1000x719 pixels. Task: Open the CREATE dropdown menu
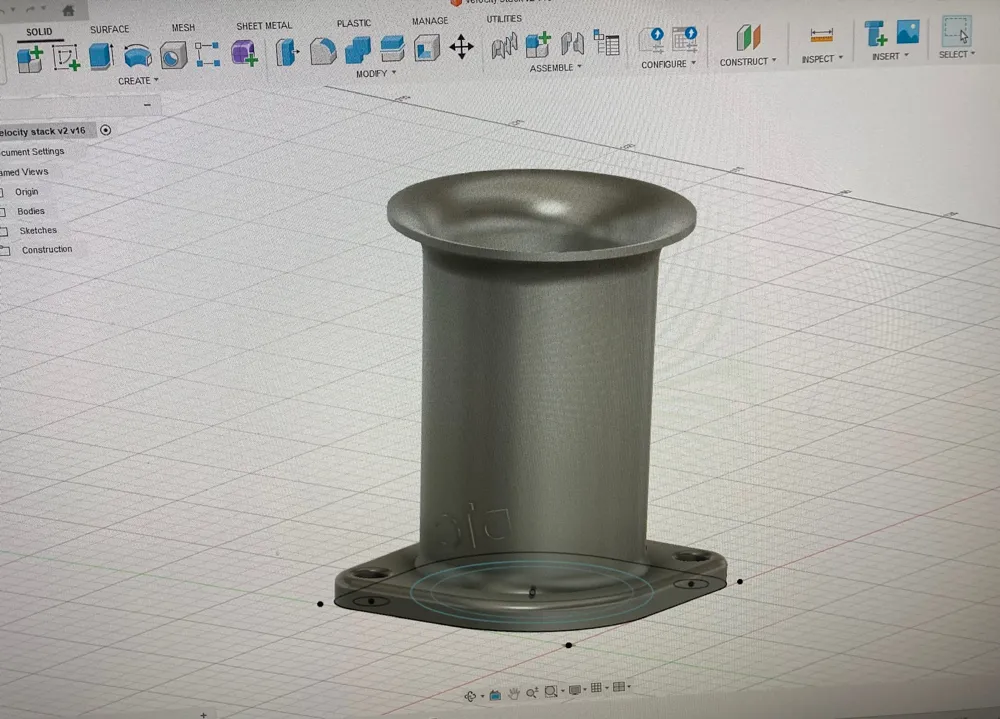click(138, 81)
